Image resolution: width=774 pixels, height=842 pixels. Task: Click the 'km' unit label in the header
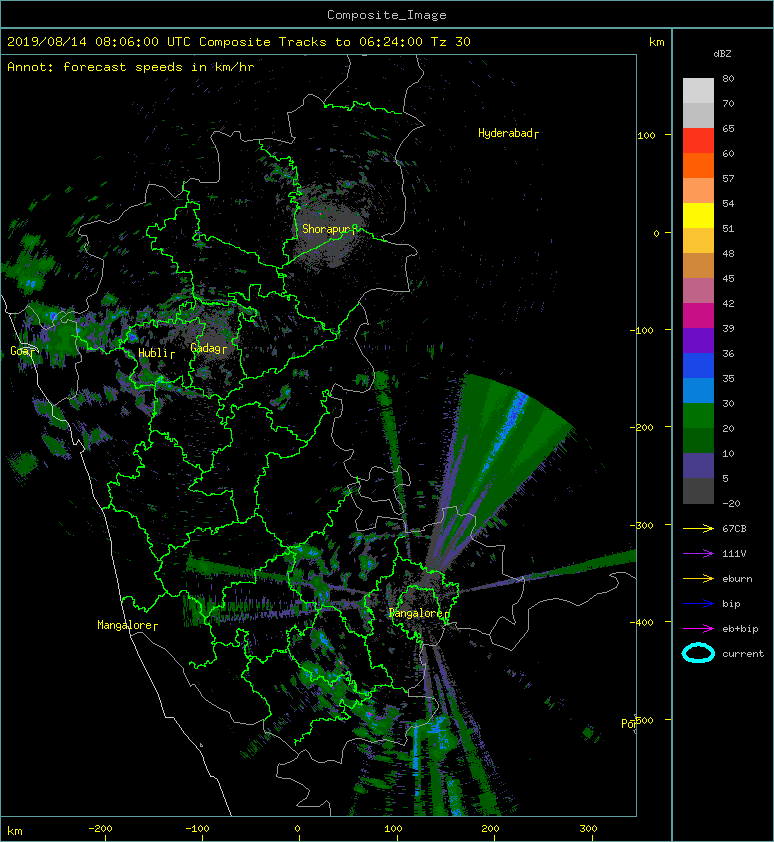coord(656,42)
